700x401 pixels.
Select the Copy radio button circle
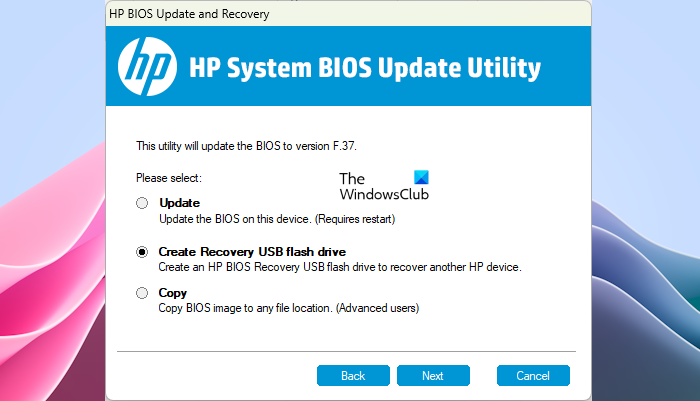coord(142,293)
